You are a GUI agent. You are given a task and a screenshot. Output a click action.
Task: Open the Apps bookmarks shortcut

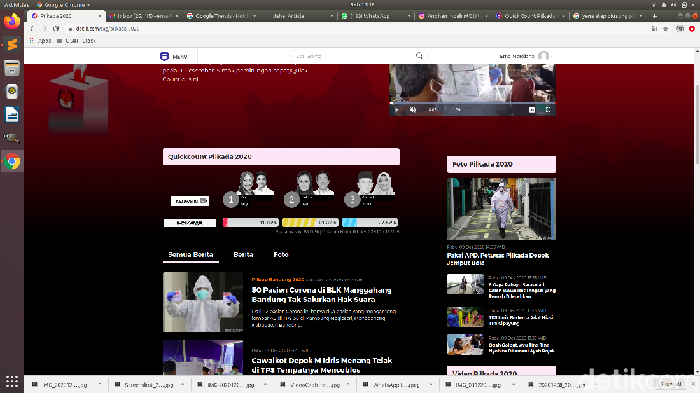(x=40, y=41)
